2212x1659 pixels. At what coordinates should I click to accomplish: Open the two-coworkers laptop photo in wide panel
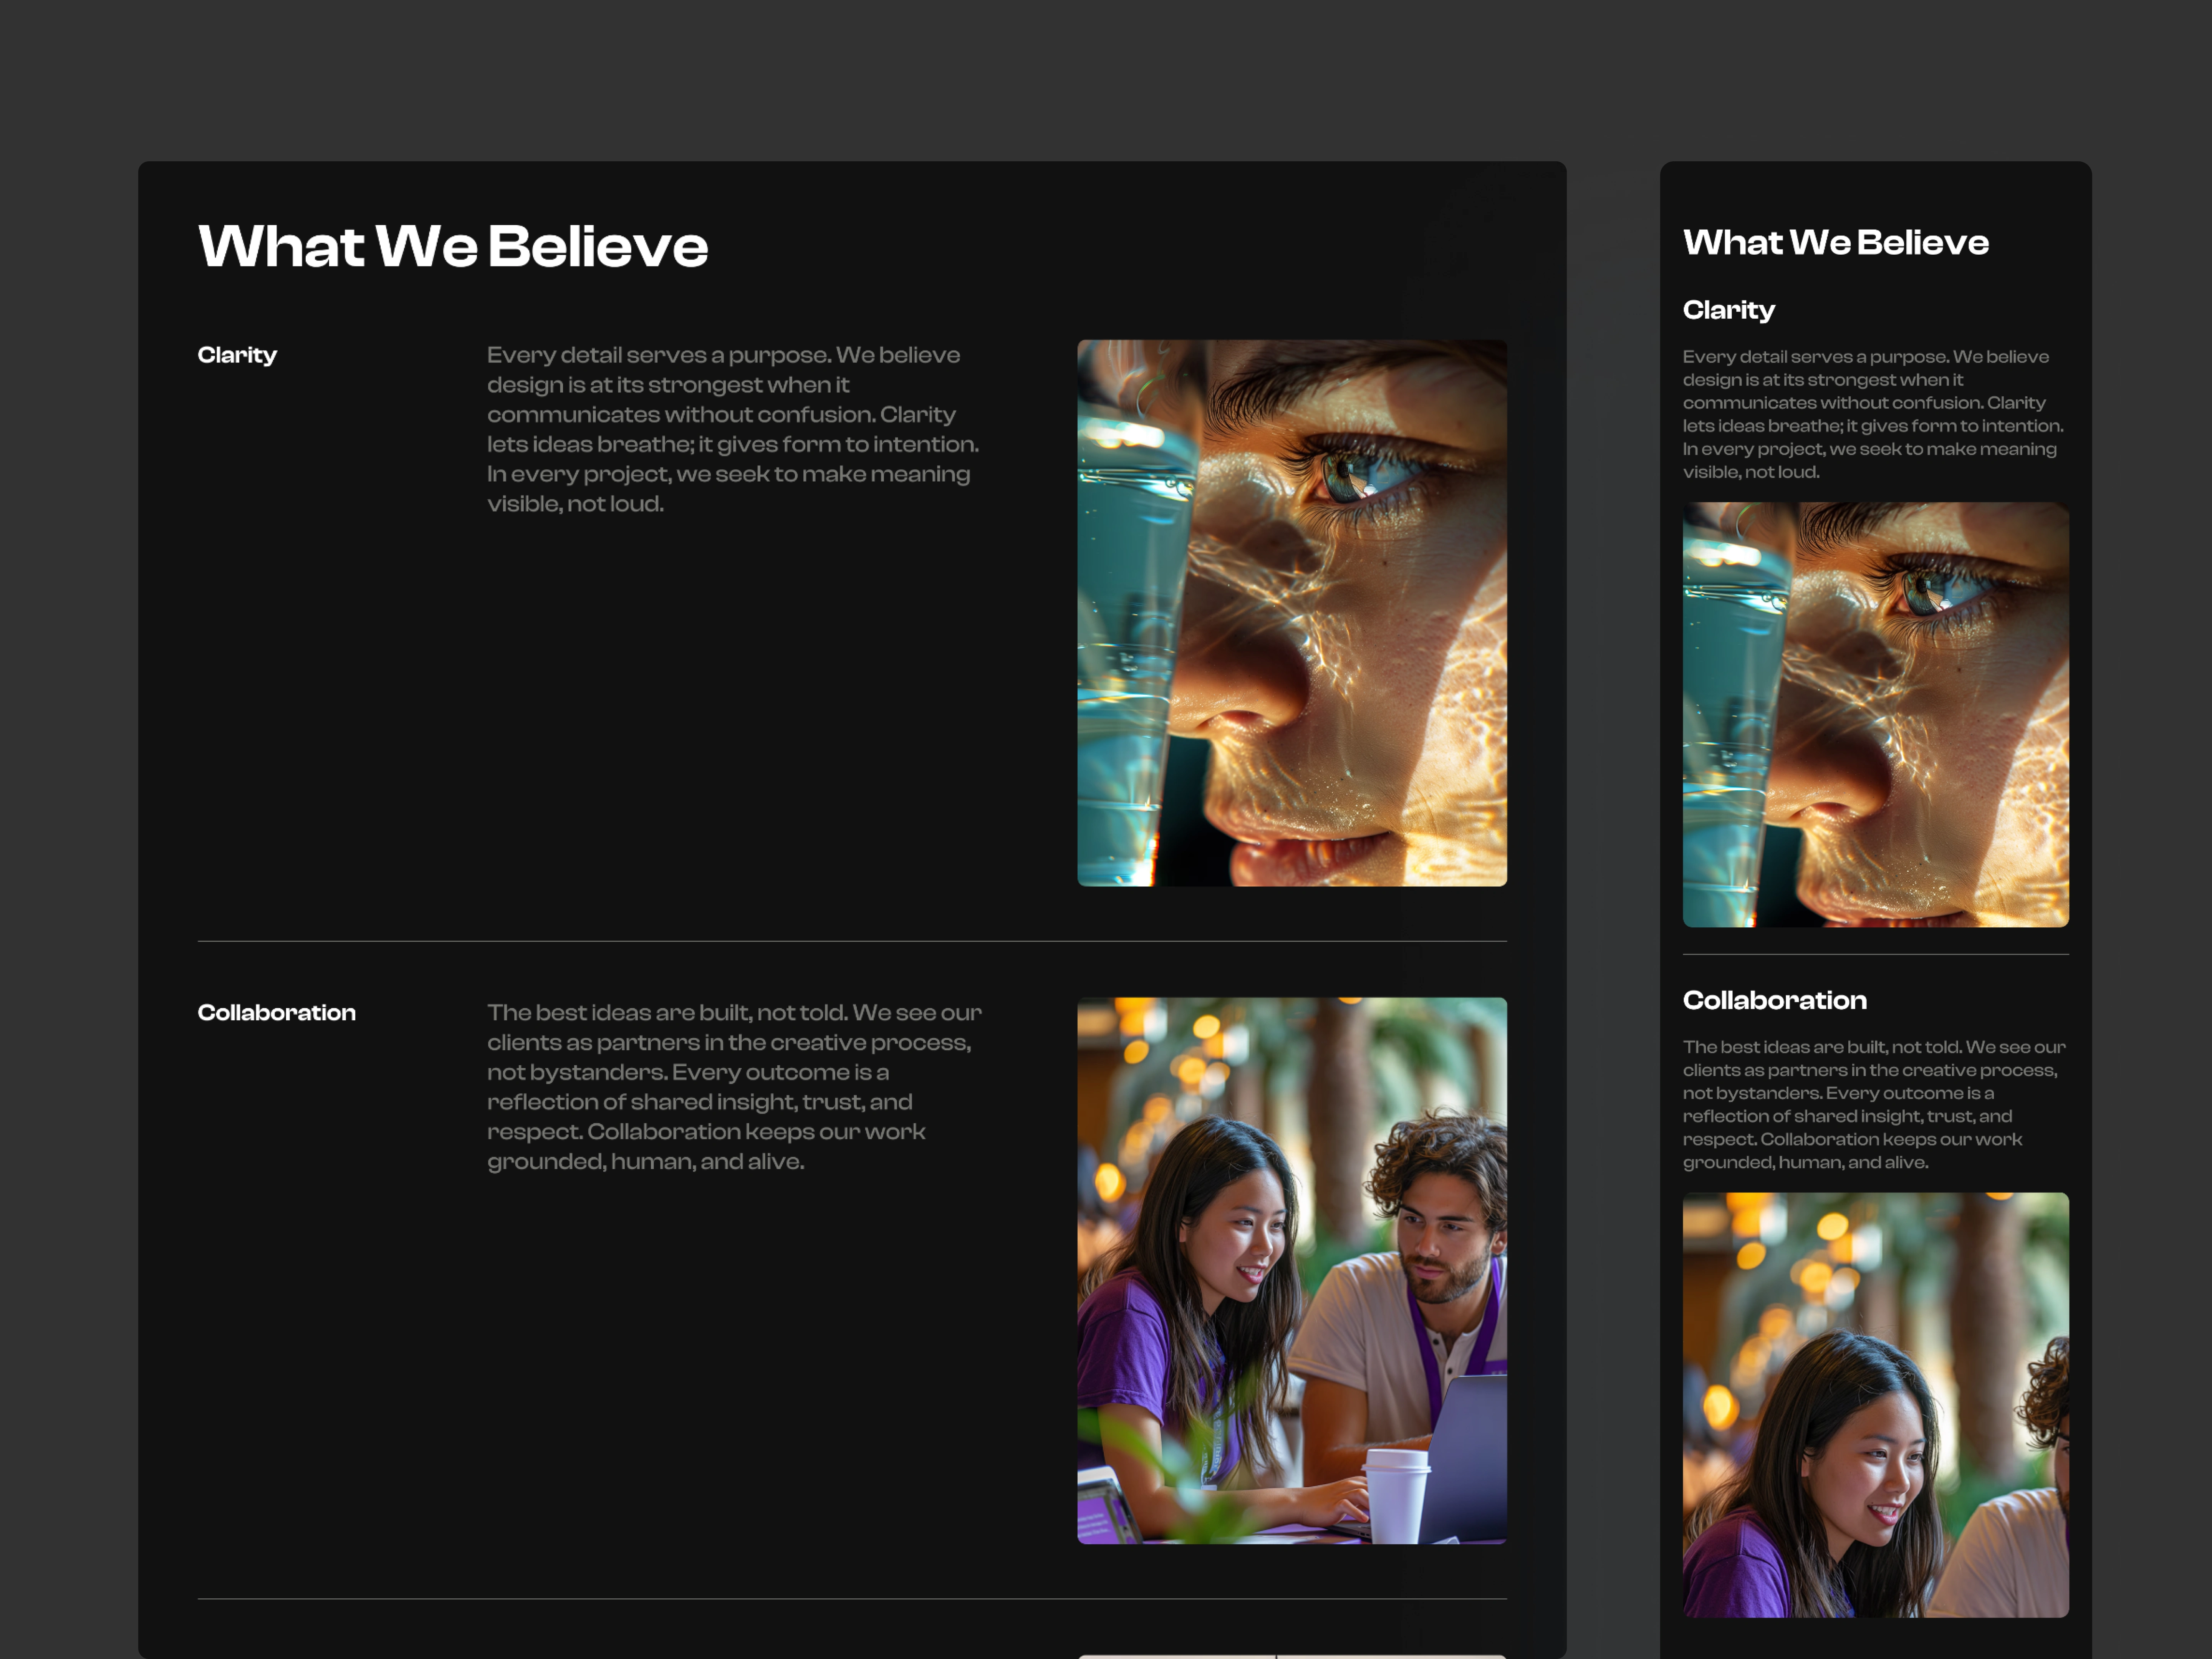coord(1291,1270)
